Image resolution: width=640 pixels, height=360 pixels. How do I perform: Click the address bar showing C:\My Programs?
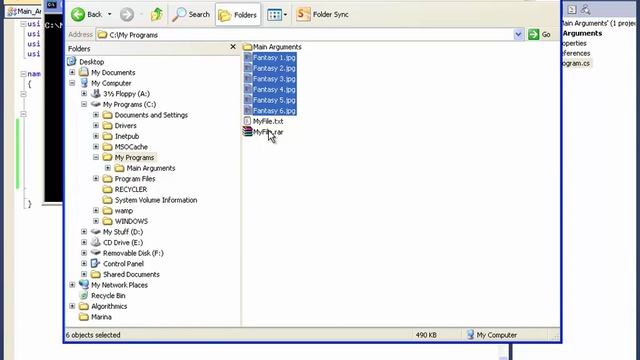pyautogui.click(x=304, y=35)
